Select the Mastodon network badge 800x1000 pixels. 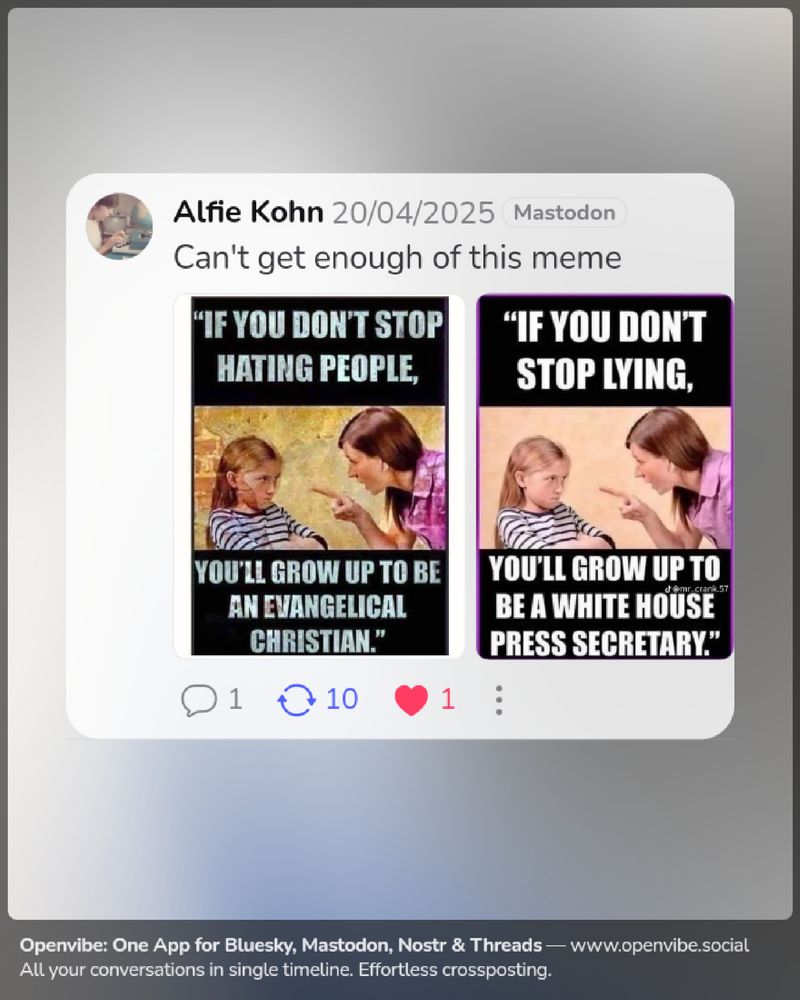click(565, 212)
